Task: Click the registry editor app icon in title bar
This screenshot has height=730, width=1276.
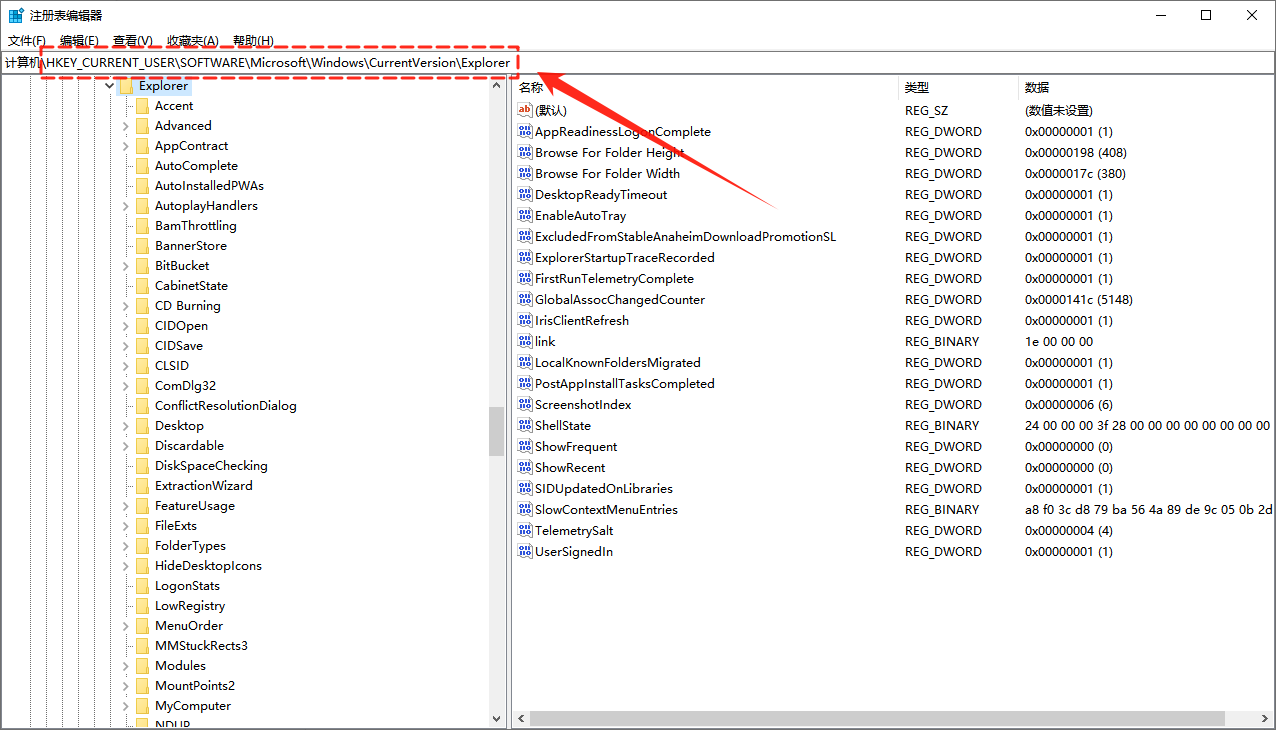Action: pos(16,15)
